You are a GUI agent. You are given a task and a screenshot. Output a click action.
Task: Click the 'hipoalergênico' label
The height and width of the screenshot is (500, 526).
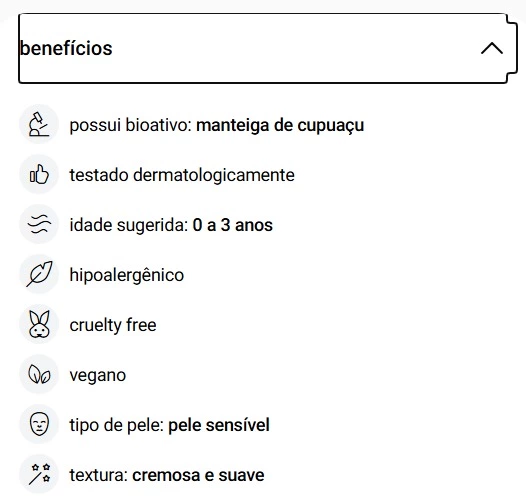point(127,275)
